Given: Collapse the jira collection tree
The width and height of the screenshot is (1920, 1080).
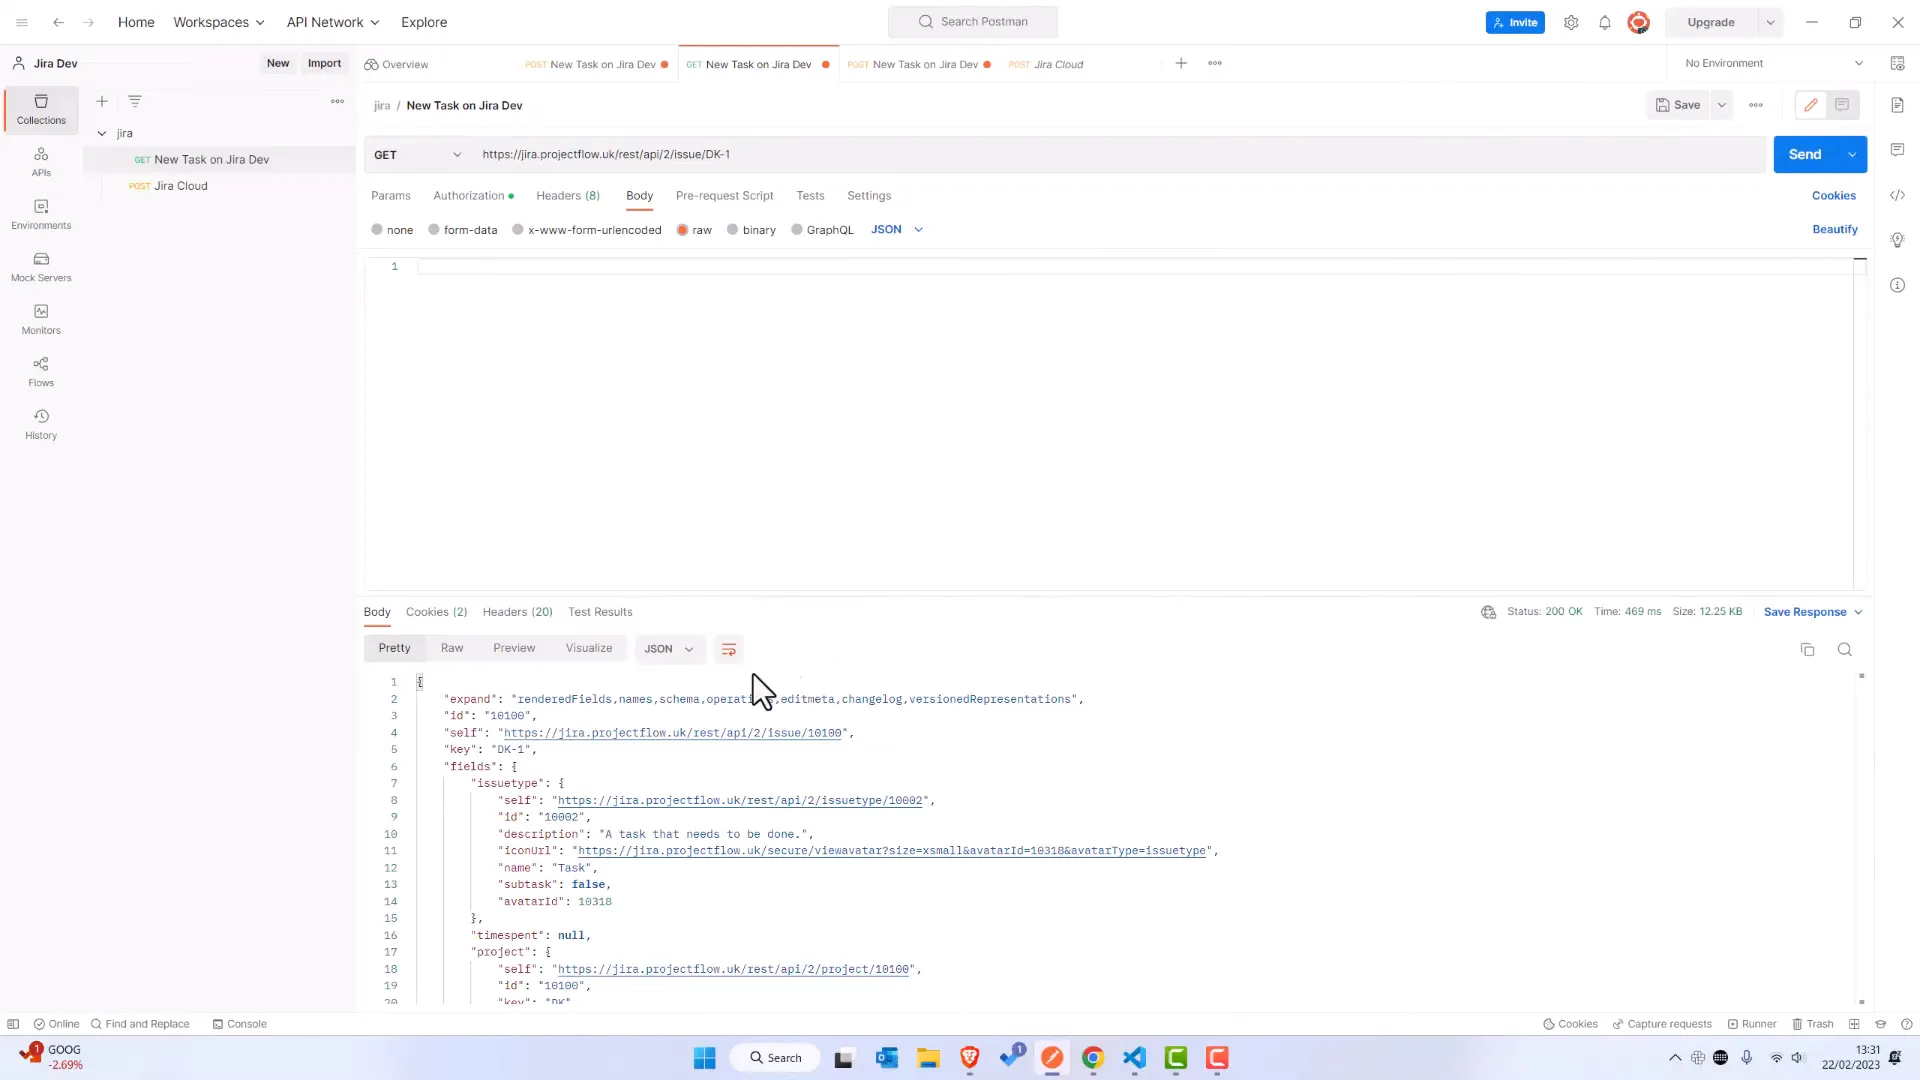Looking at the screenshot, I should (x=102, y=133).
